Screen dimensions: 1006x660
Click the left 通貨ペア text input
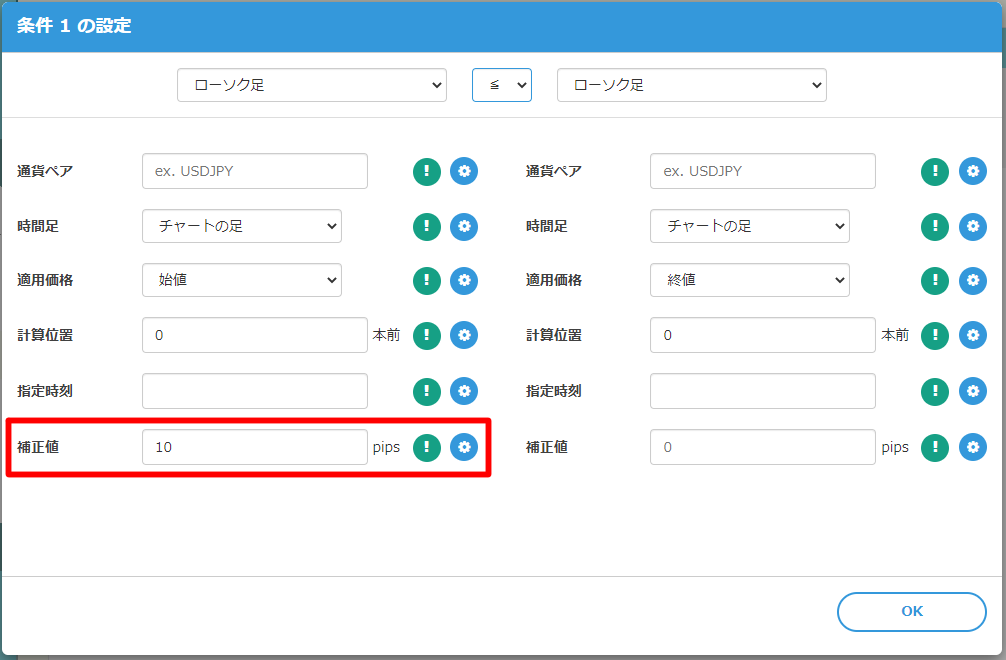coord(255,171)
